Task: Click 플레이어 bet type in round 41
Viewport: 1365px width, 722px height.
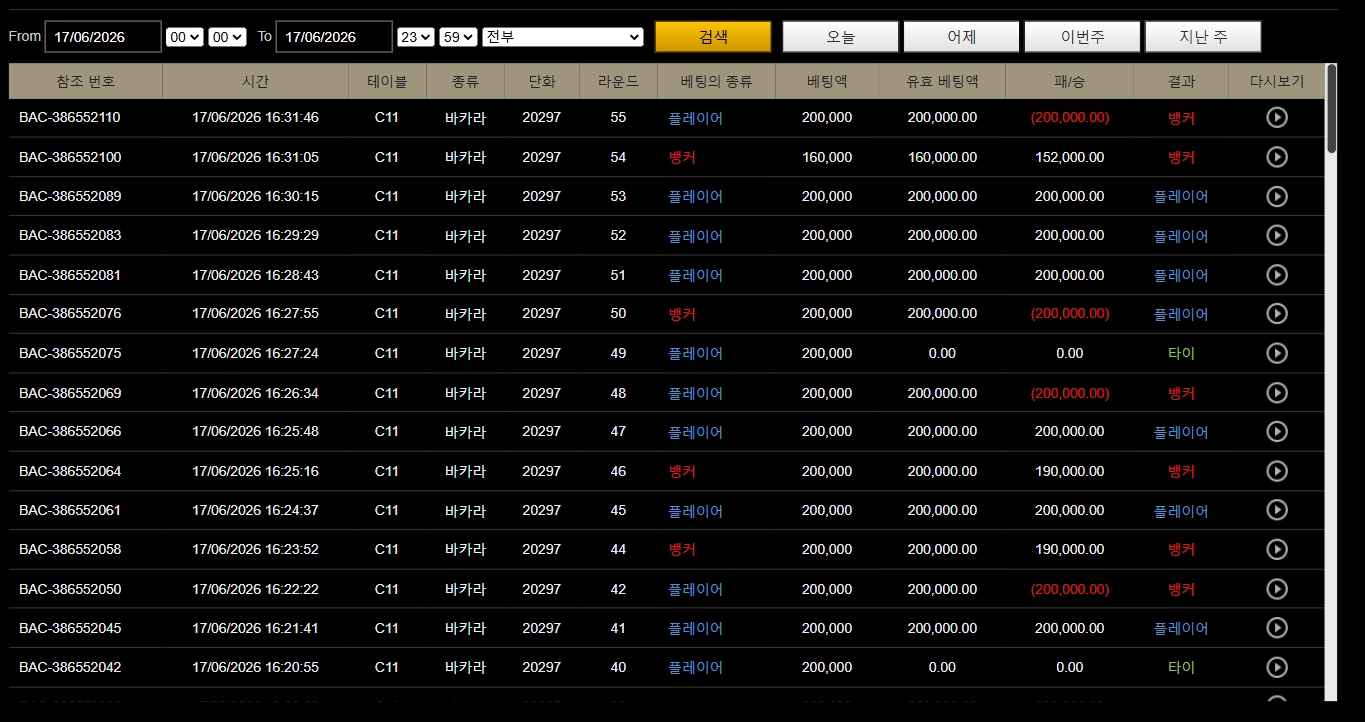Action: tap(696, 628)
